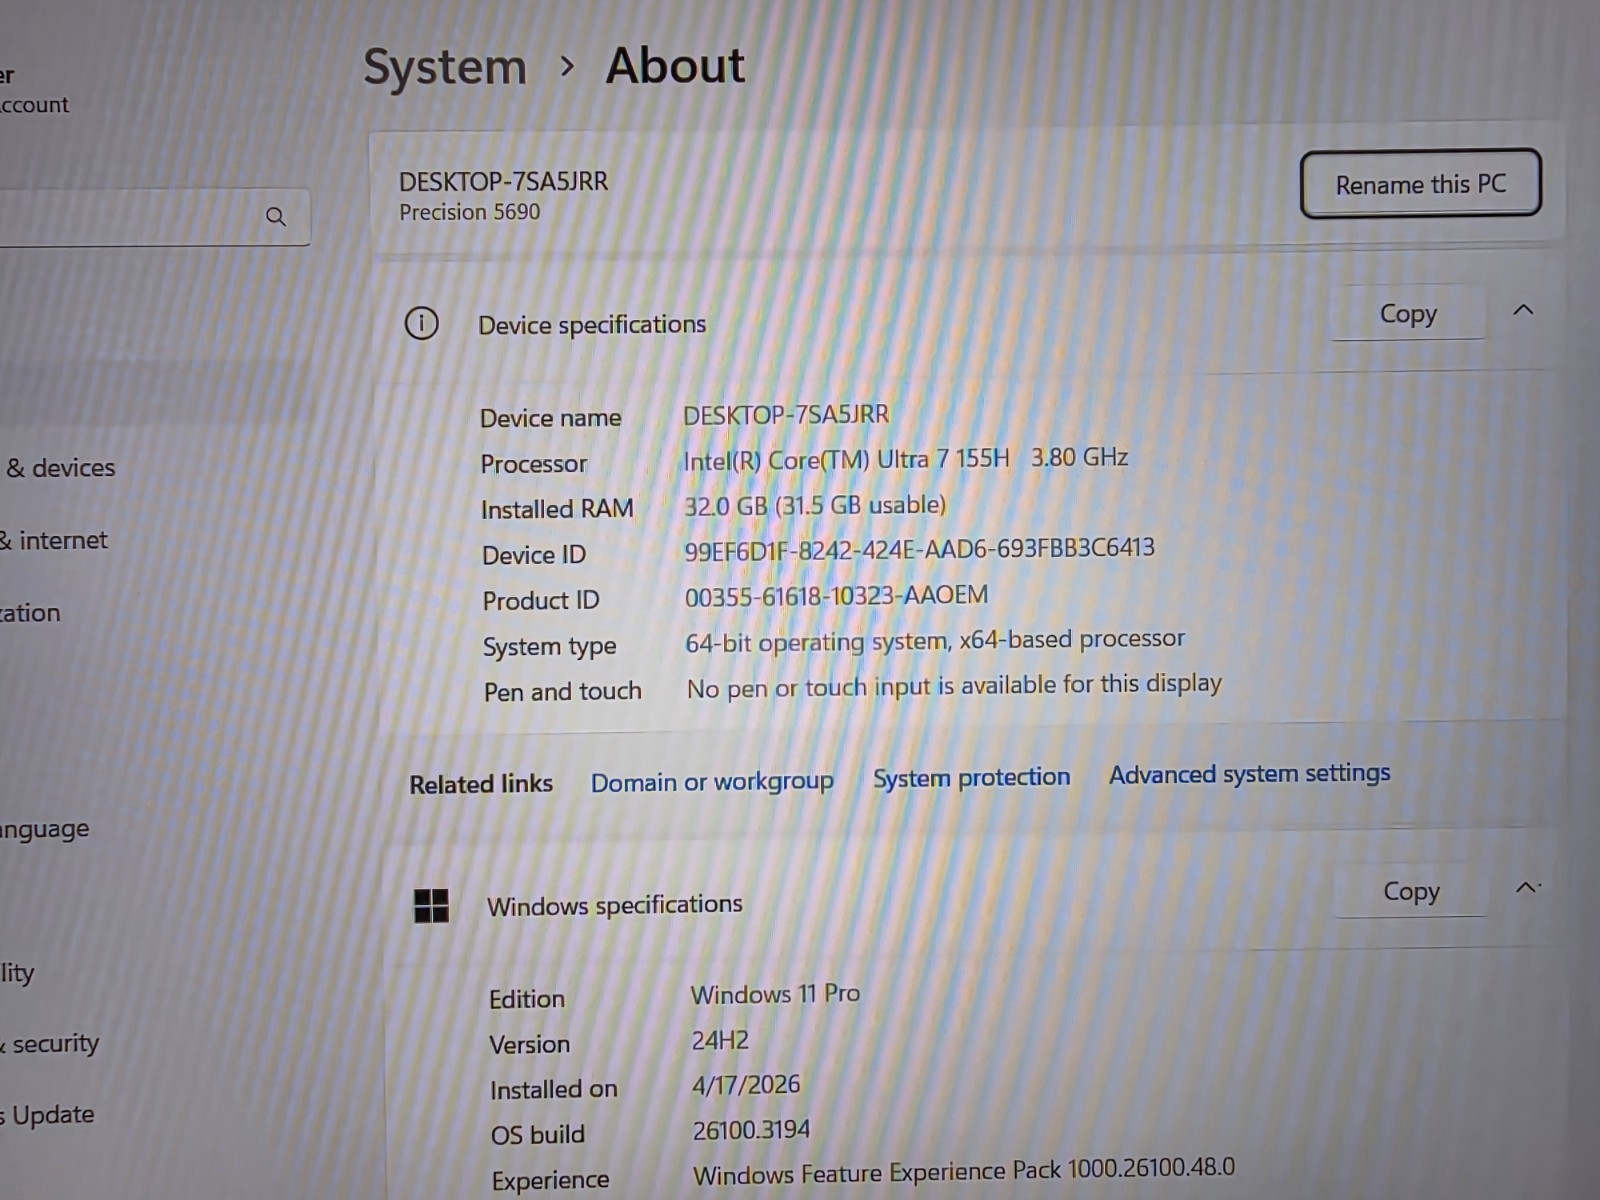Image resolution: width=1600 pixels, height=1200 pixels.
Task: Open System protection link
Action: pyautogui.click(x=971, y=777)
